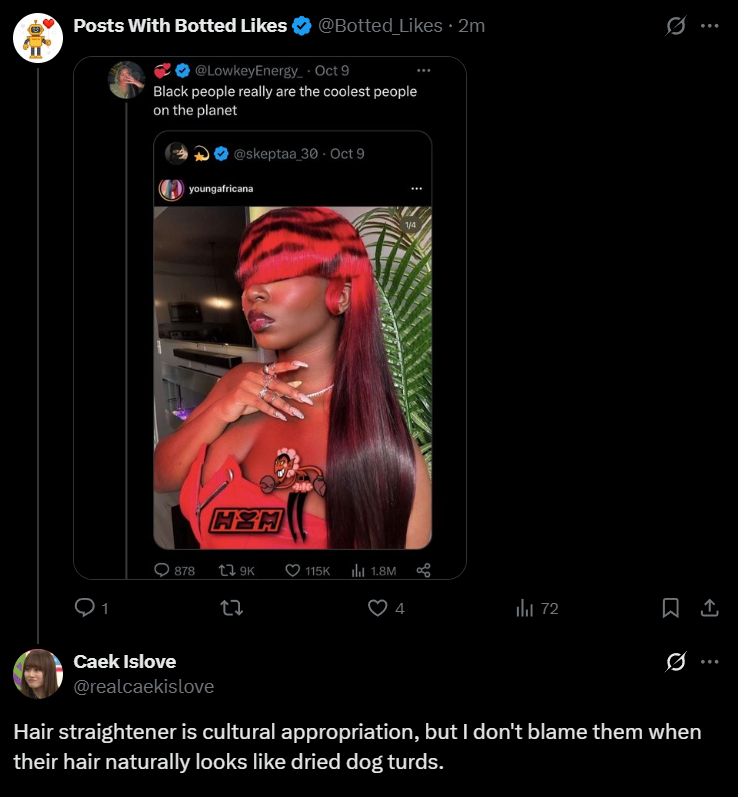The image size is (738, 797).
Task: Open more options for Botted Likes post
Action: [710, 26]
